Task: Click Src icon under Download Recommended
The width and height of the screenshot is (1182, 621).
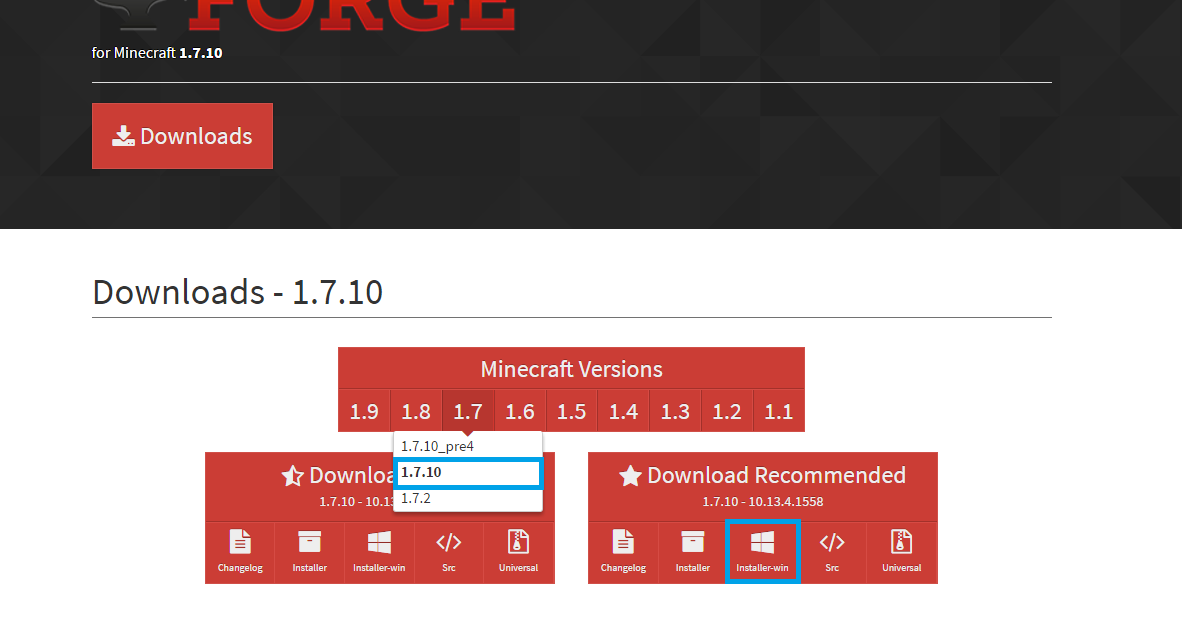Action: (832, 552)
